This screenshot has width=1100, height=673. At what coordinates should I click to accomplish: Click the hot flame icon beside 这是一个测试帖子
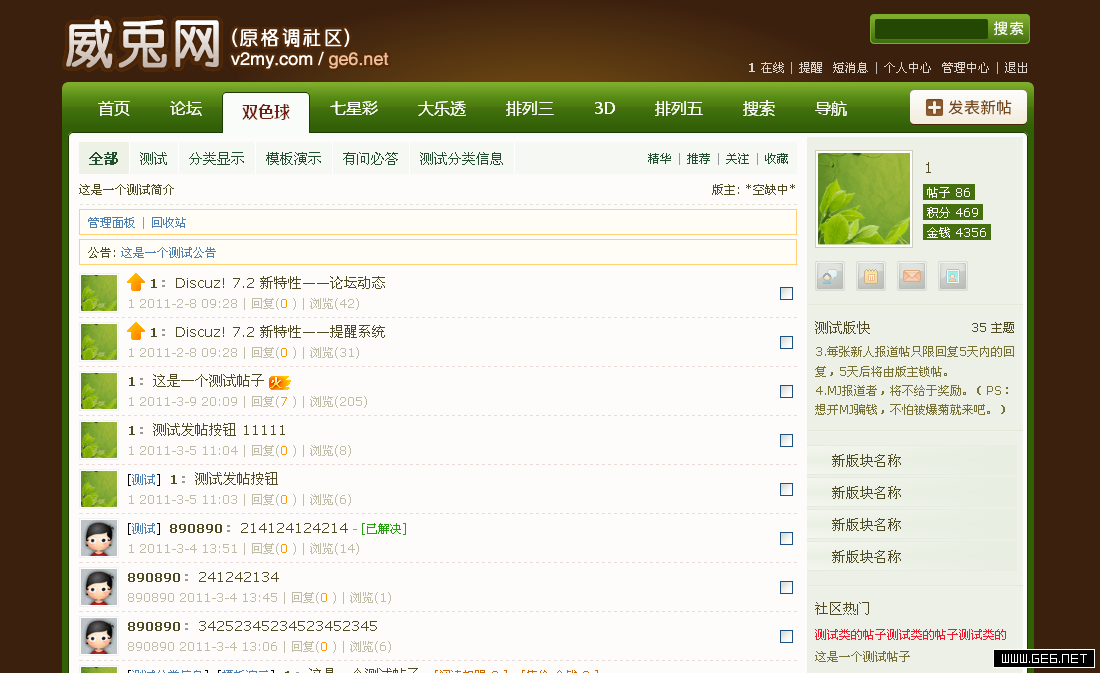click(x=279, y=382)
